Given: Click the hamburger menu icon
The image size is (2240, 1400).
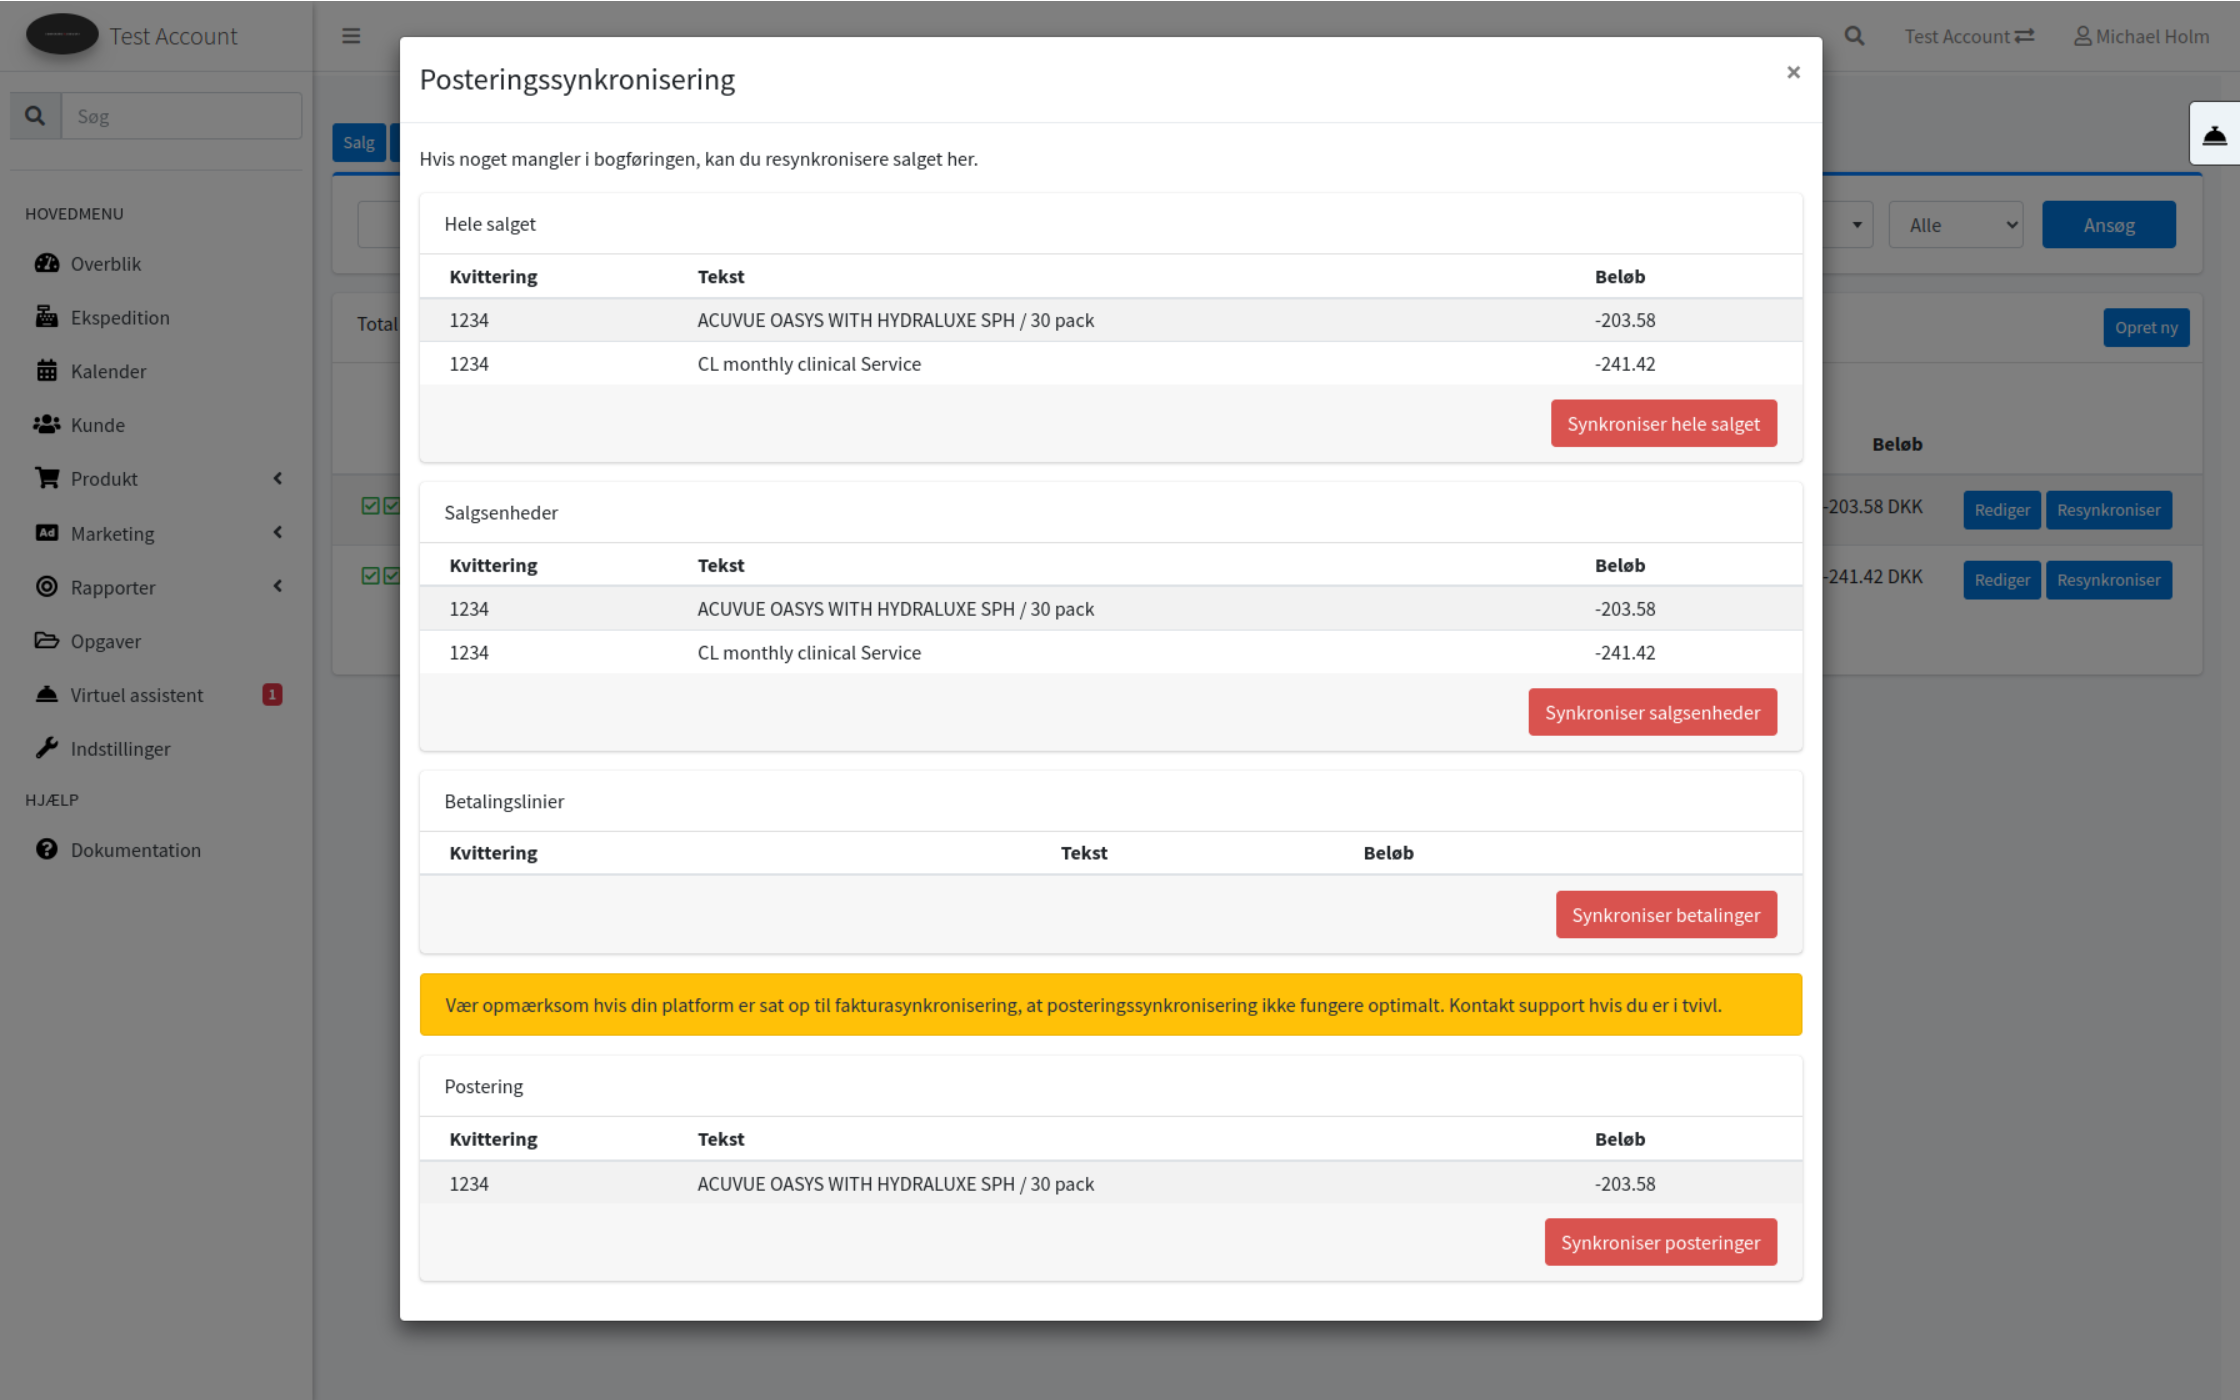Looking at the screenshot, I should (x=351, y=36).
